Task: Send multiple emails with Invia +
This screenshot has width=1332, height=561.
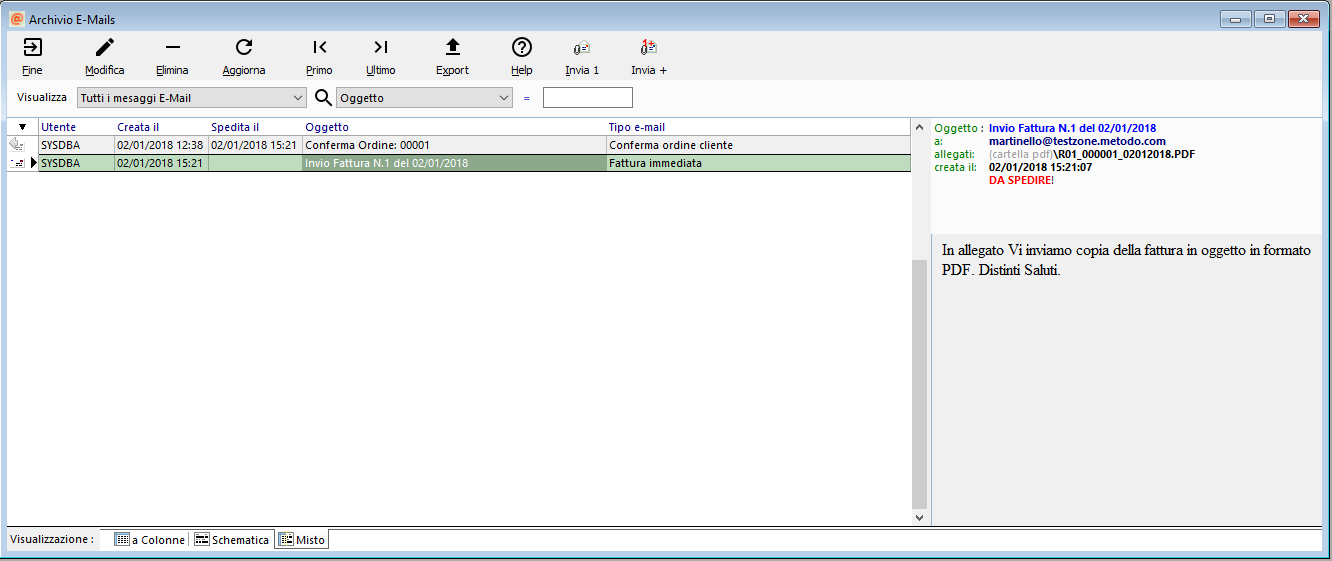Action: click(648, 48)
